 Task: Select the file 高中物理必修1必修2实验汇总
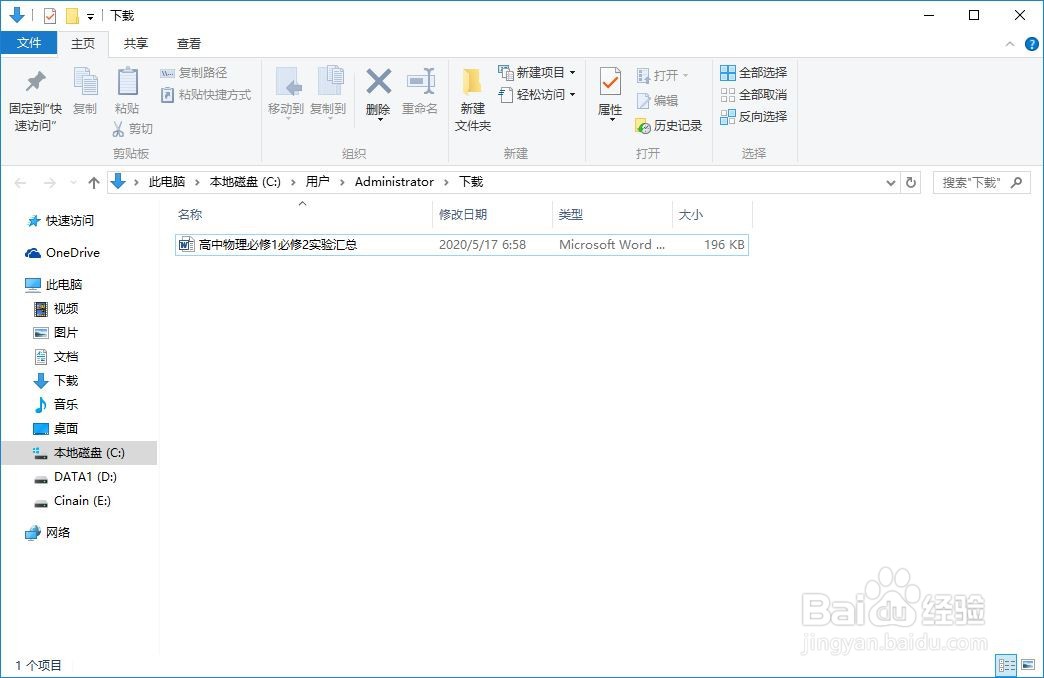click(462, 244)
